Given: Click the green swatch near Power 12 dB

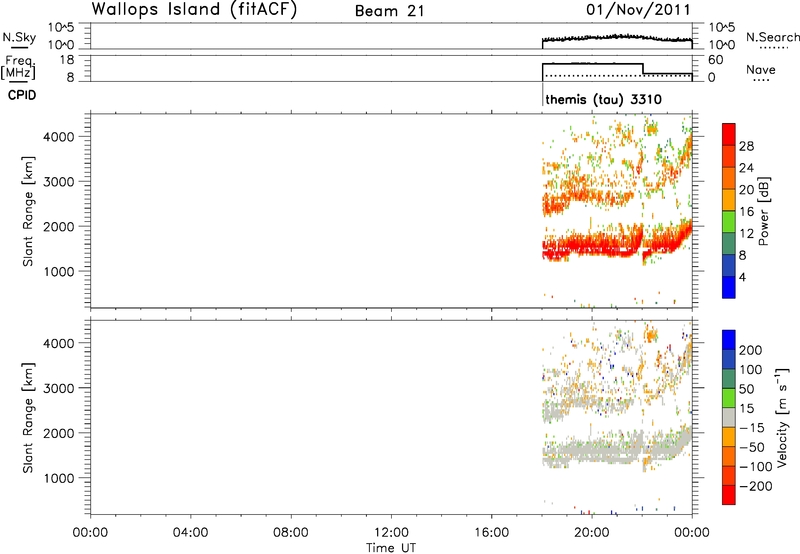Looking at the screenshot, I should point(729,221).
